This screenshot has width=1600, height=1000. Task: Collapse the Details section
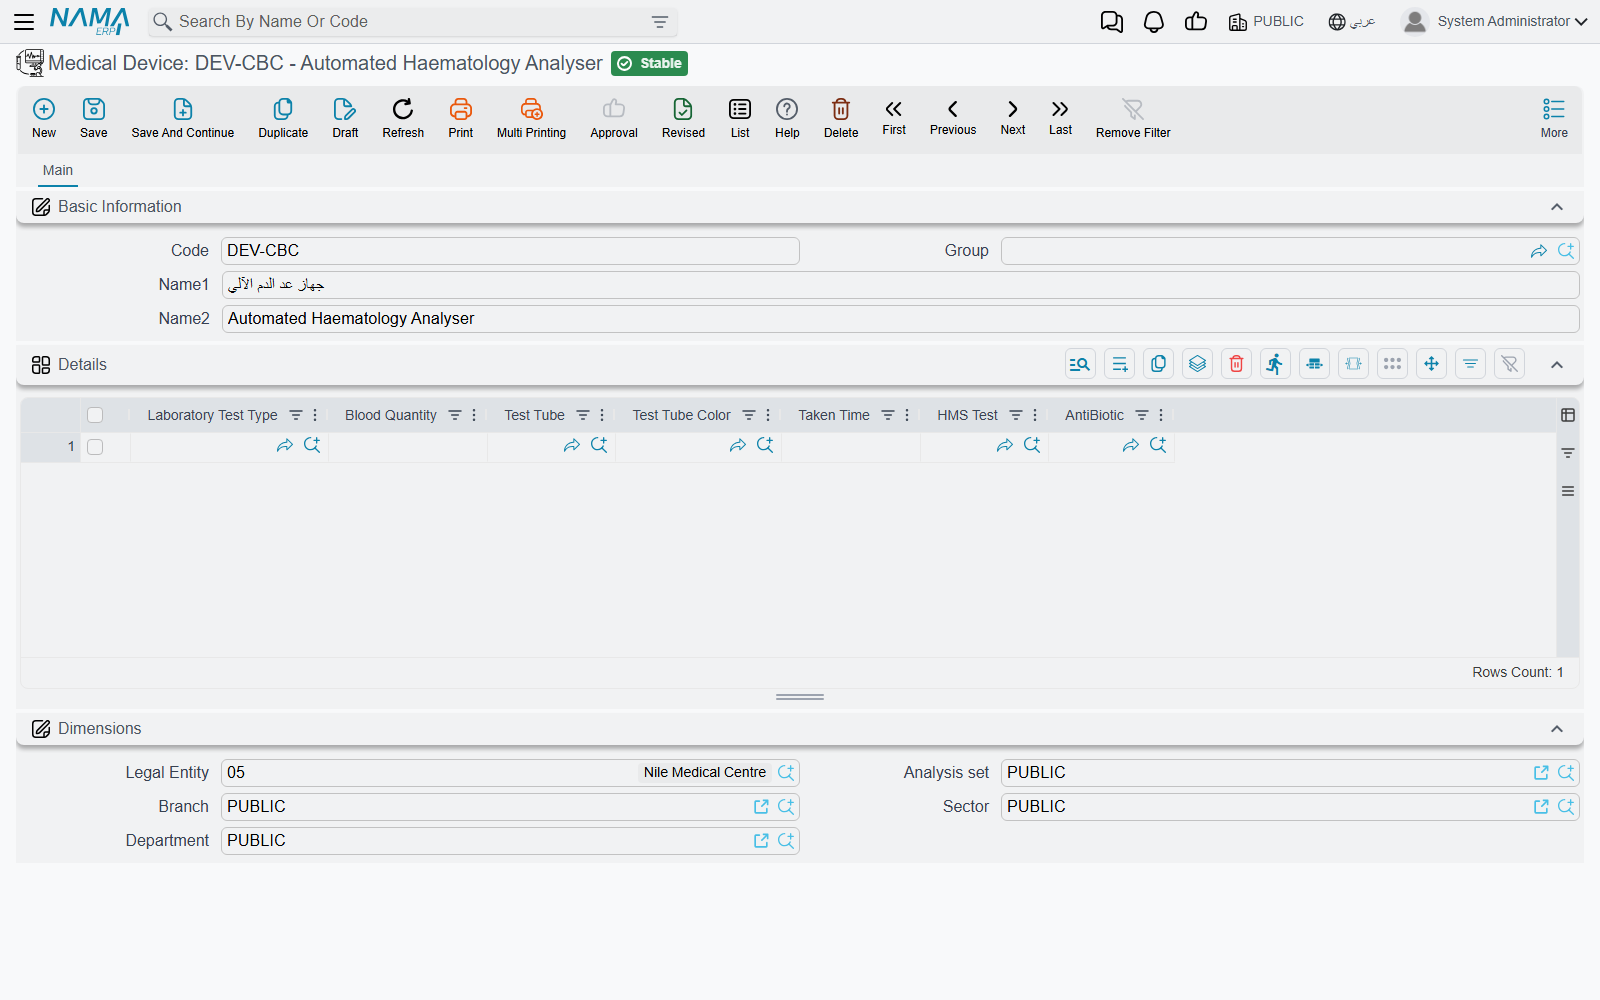1557,365
